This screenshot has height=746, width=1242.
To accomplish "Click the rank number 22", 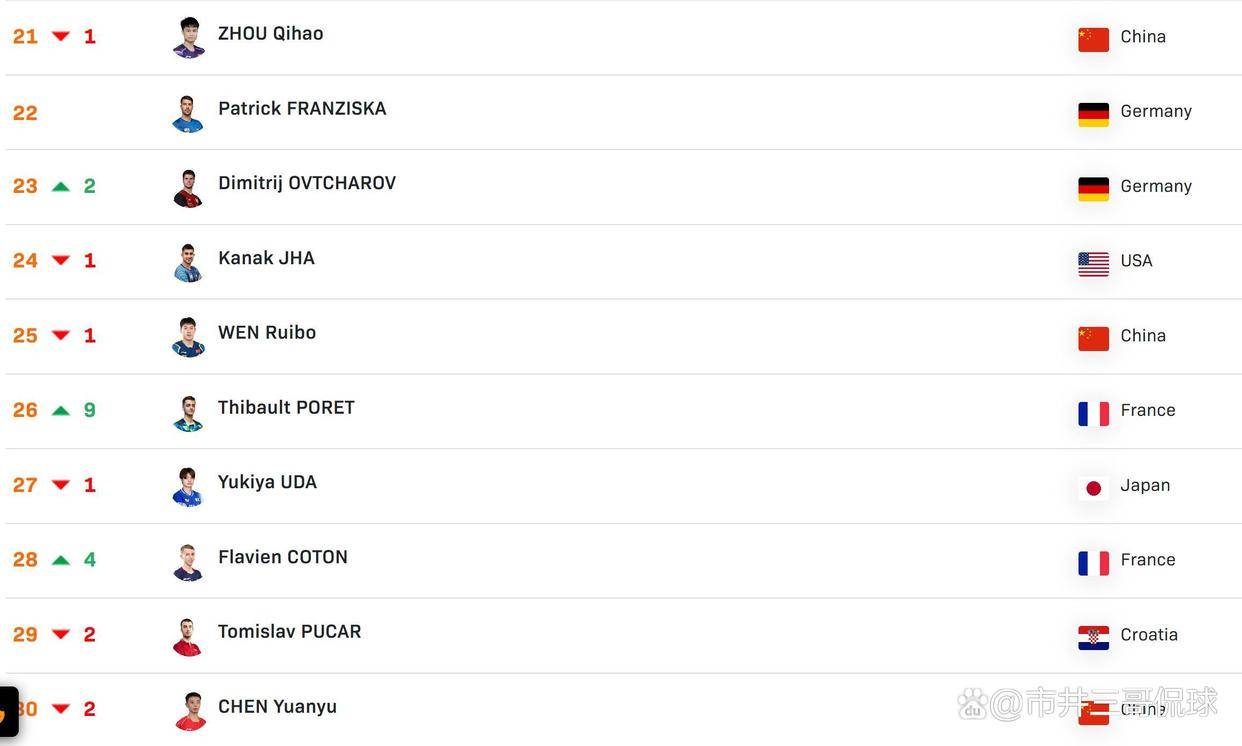I will [25, 113].
